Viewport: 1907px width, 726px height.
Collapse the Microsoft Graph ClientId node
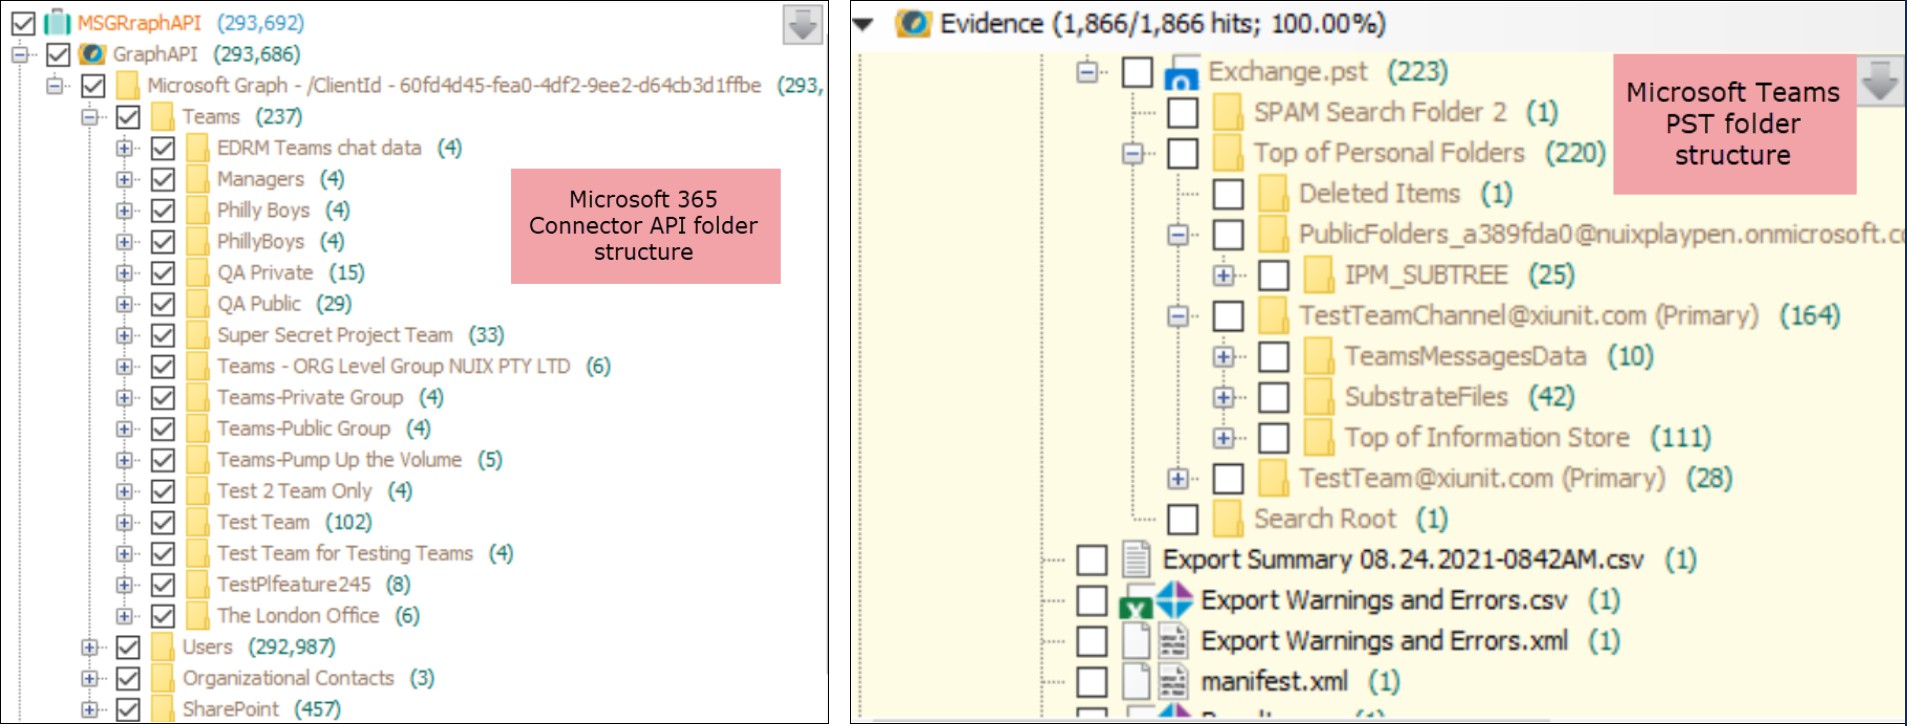point(54,86)
